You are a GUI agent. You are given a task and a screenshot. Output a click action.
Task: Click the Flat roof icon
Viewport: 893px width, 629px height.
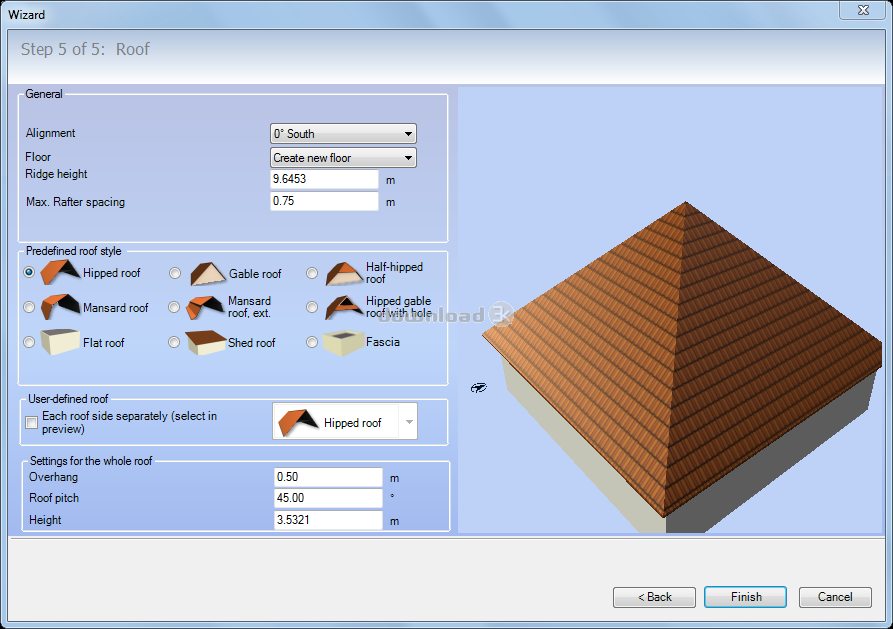(58, 342)
